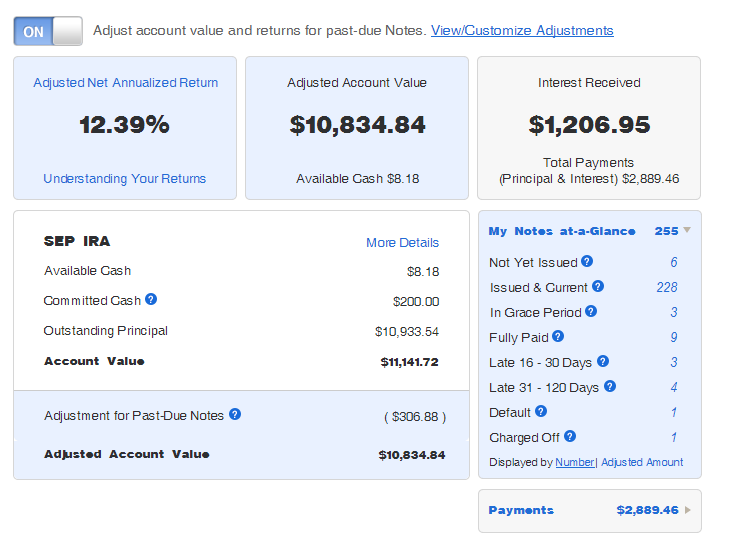Viewport: 744px width, 538px height.
Task: Click the Fully Paid help icon
Action: click(x=558, y=336)
